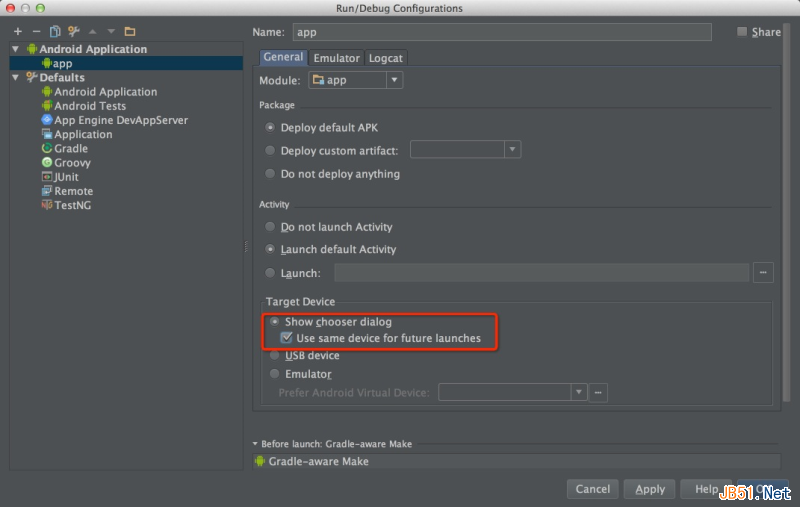Viewport: 800px width, 507px height.
Task: Select Deploy default APK radio
Action: pos(270,128)
